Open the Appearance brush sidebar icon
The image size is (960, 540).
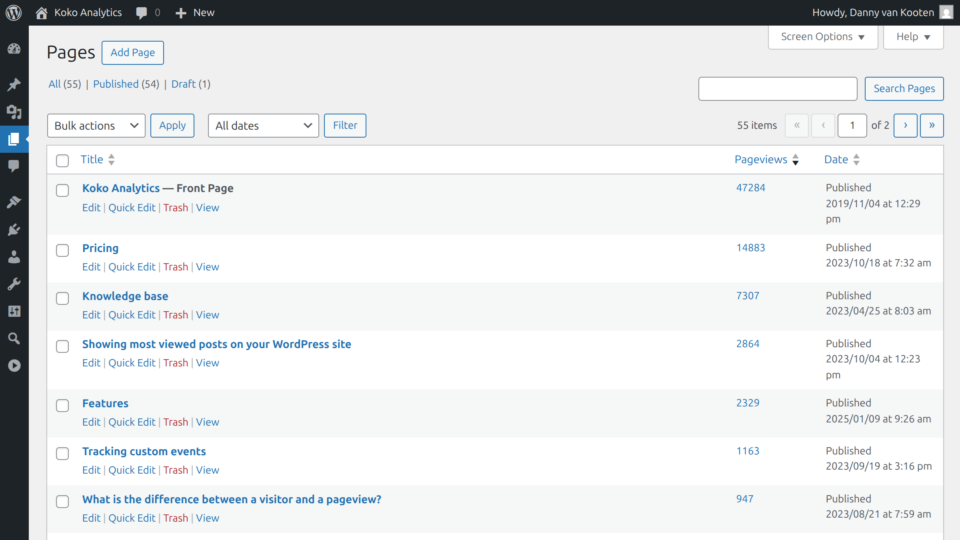[x=13, y=202]
